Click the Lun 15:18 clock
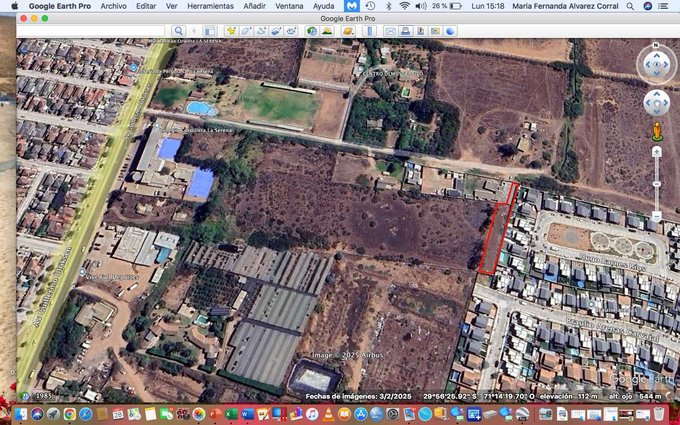Screen dimensions: 680x425 point(488,6)
